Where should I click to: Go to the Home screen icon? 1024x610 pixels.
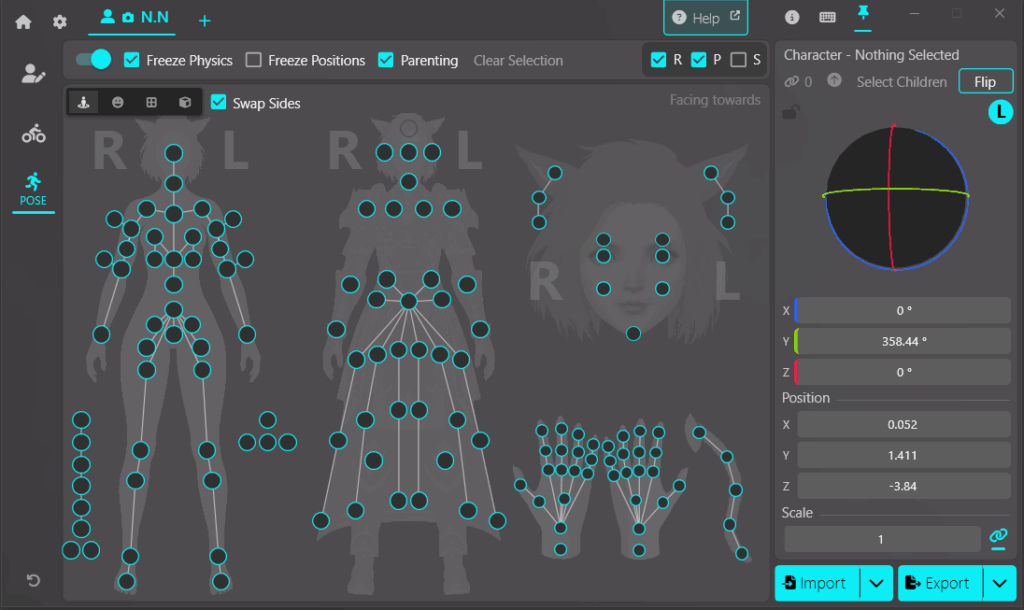click(x=23, y=21)
